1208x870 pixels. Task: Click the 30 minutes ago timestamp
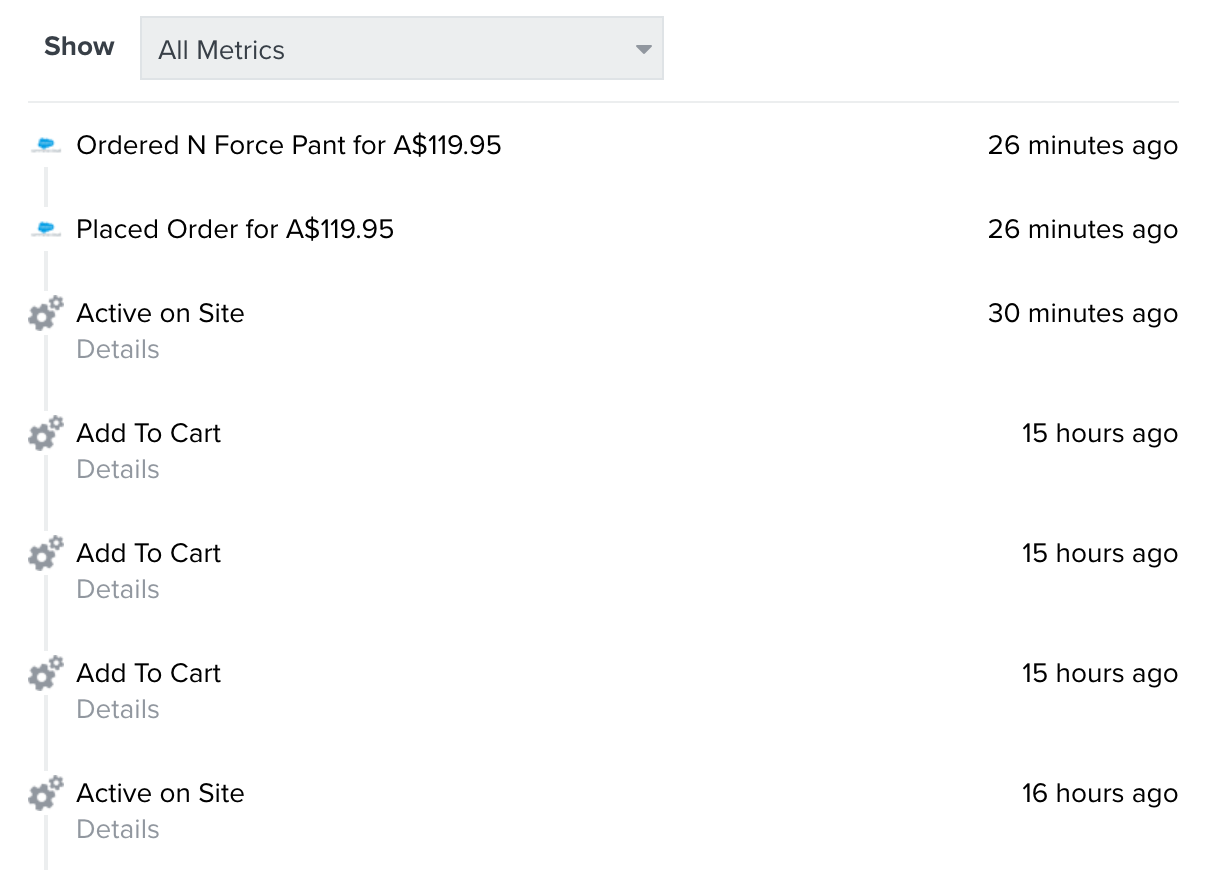(x=1083, y=313)
